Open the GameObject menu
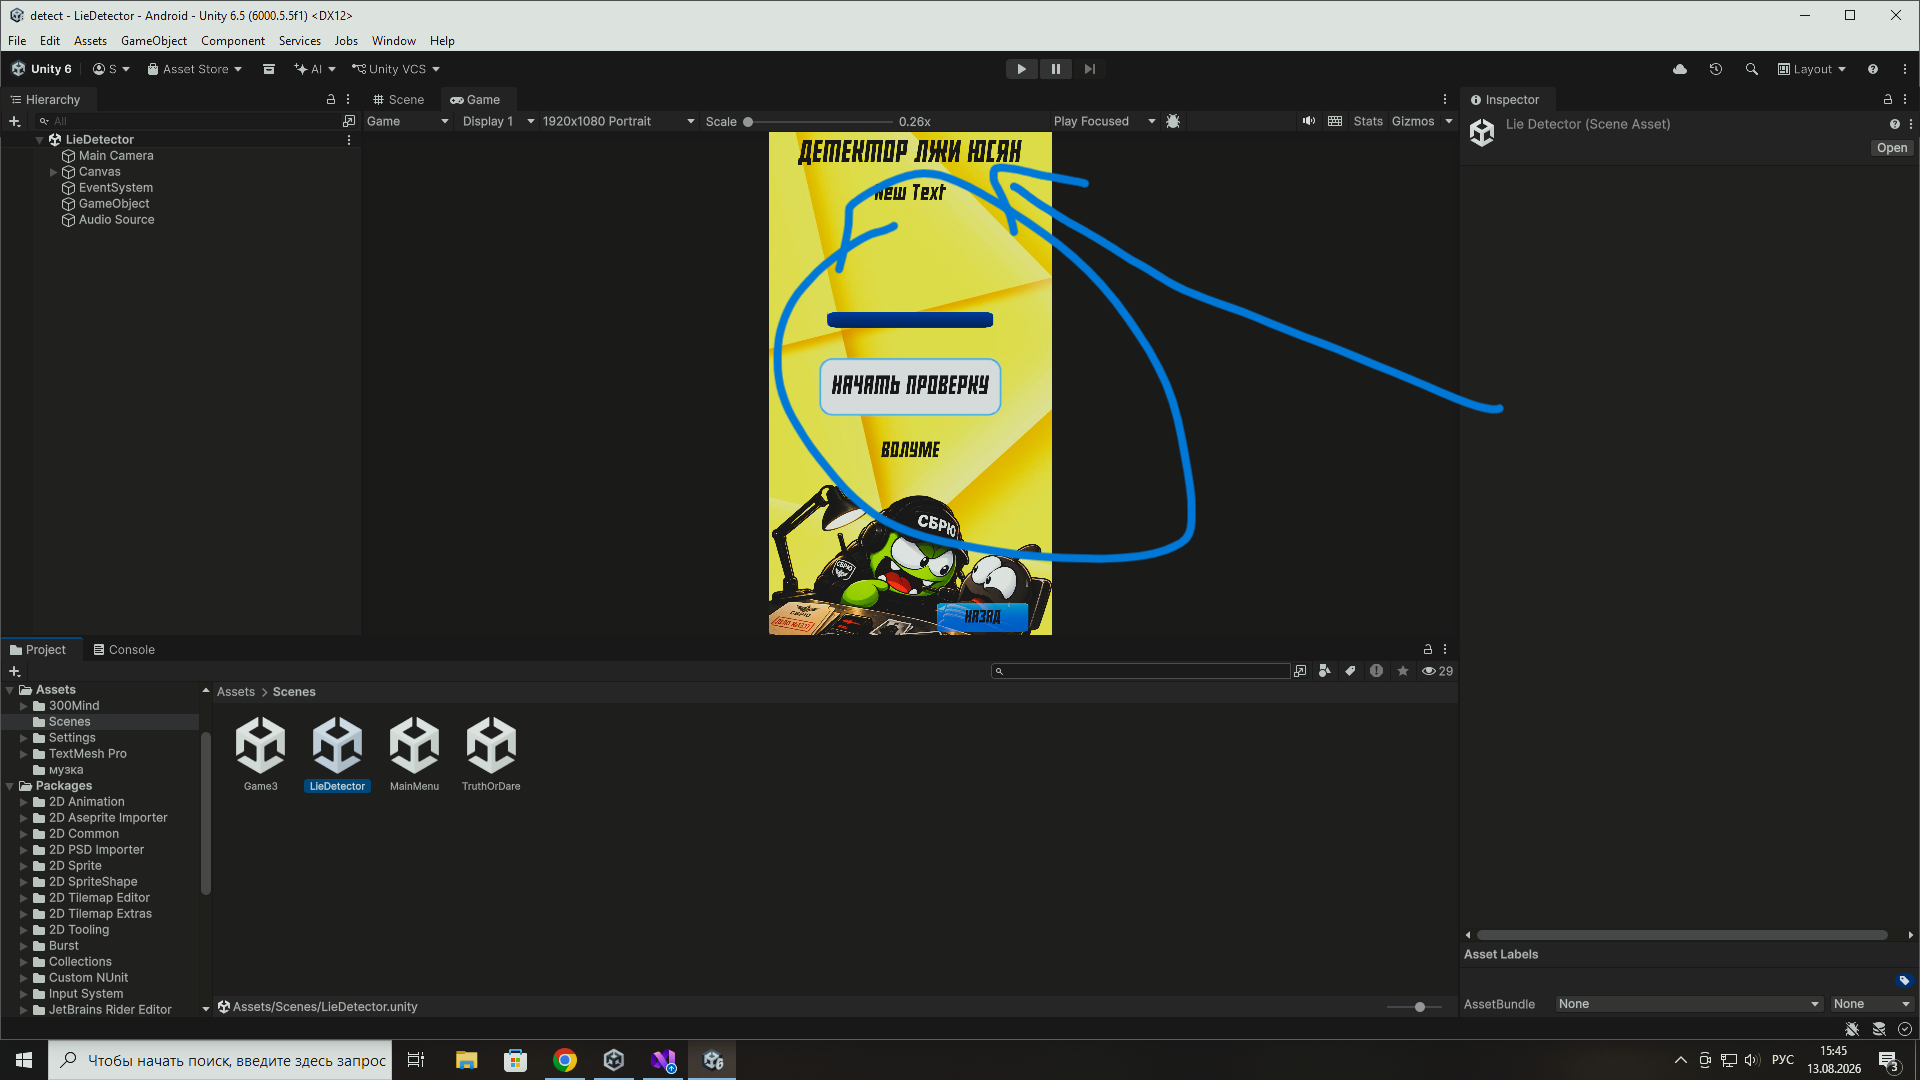 click(x=154, y=41)
